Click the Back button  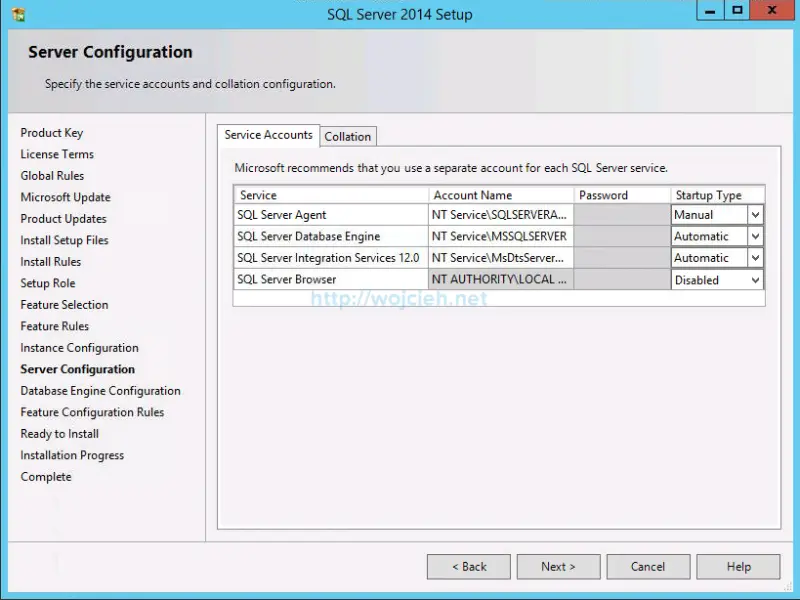click(x=468, y=566)
